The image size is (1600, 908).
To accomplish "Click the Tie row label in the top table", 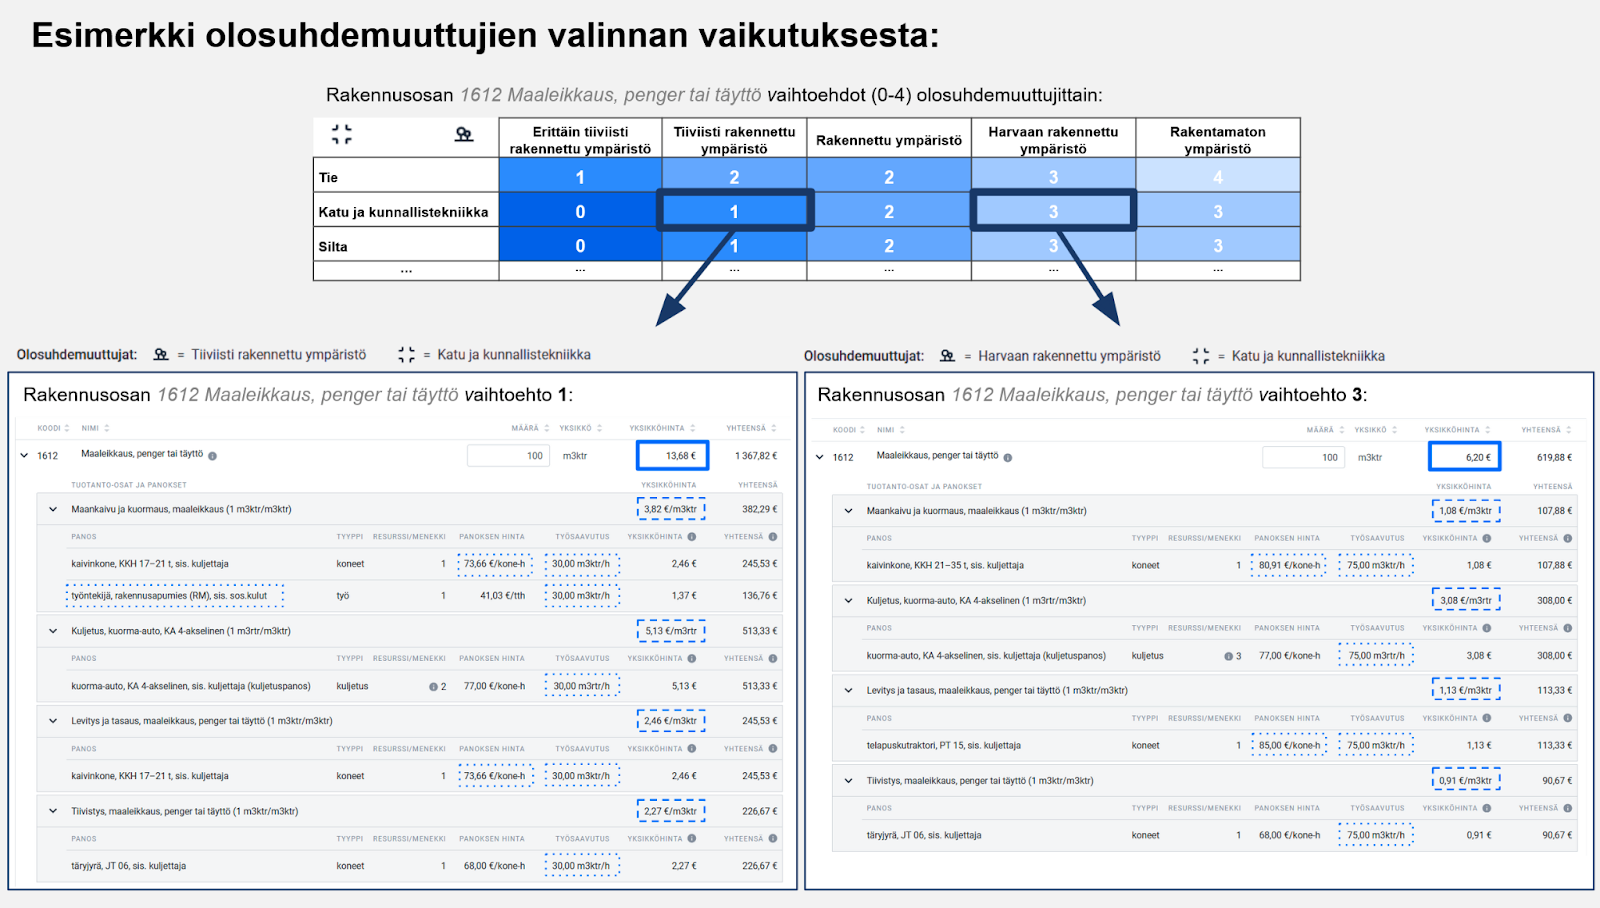I will coord(328,178).
